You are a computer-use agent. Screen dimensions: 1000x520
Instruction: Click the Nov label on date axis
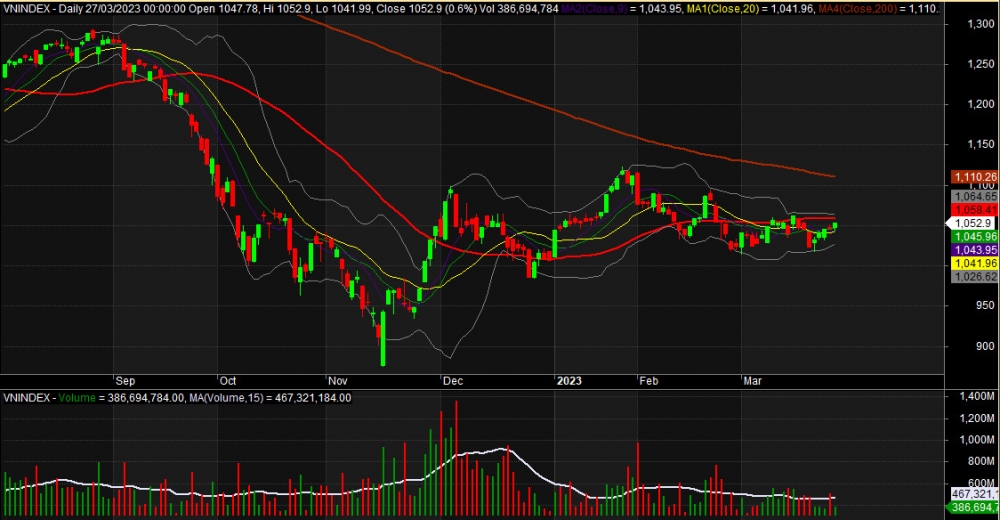[337, 381]
